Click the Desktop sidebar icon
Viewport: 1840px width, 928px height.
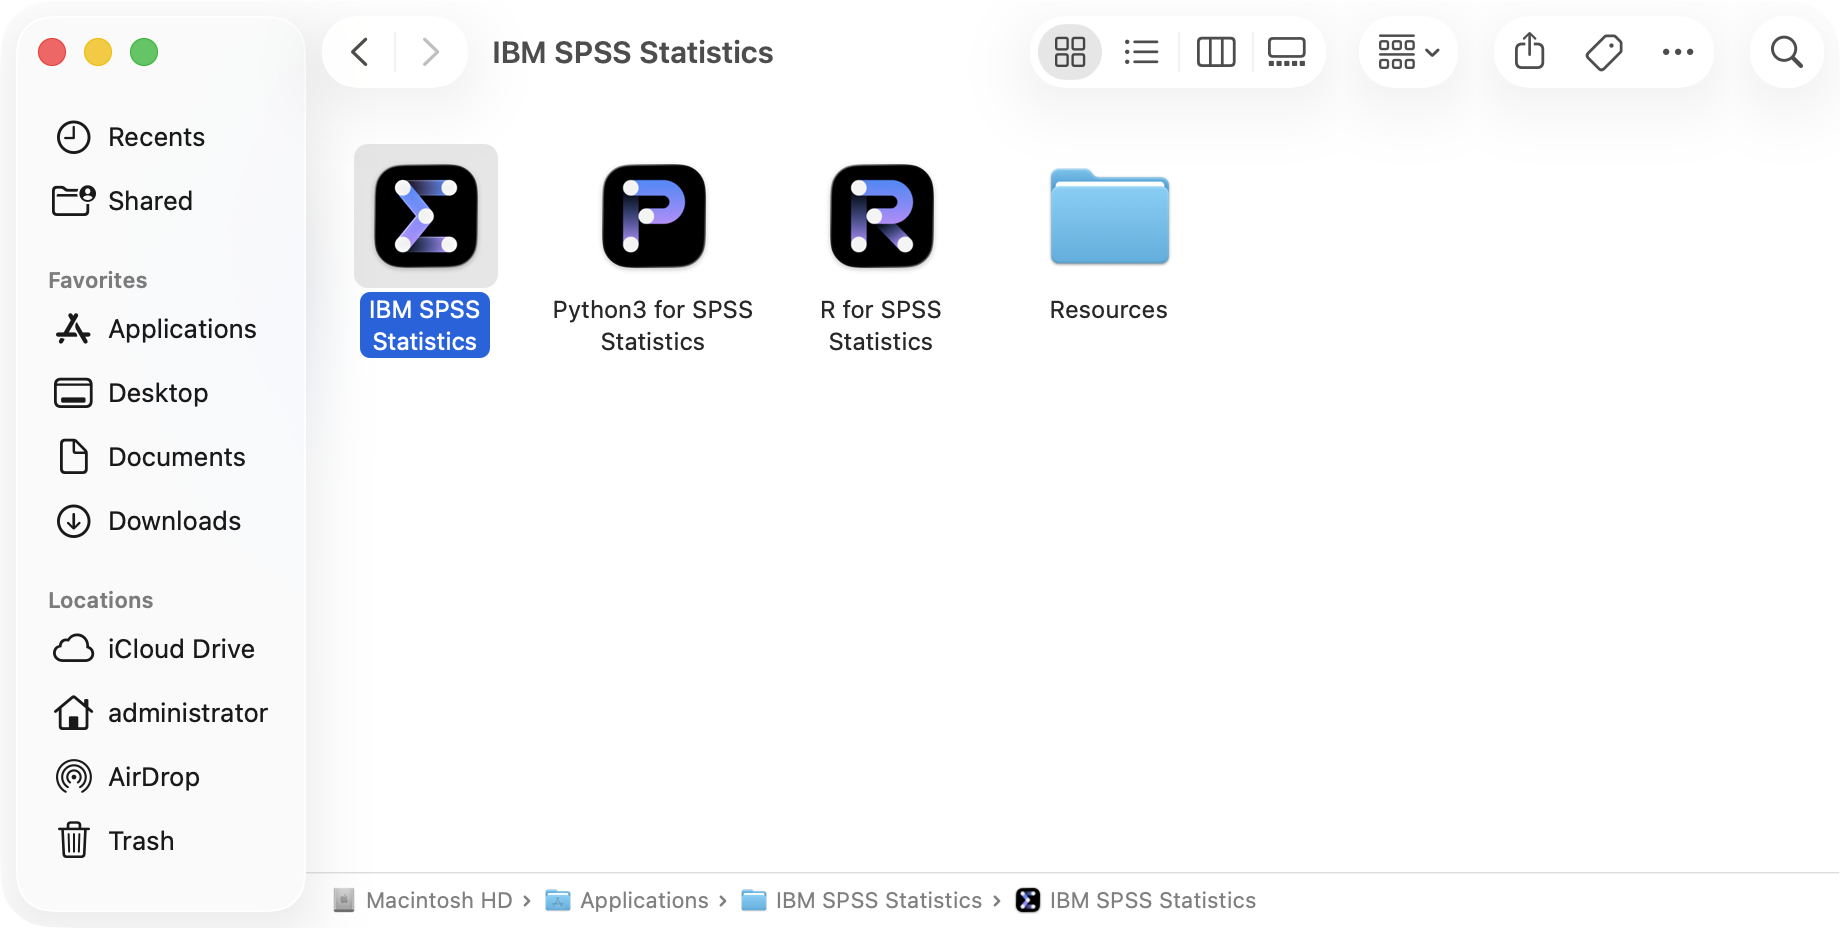pyautogui.click(x=73, y=393)
